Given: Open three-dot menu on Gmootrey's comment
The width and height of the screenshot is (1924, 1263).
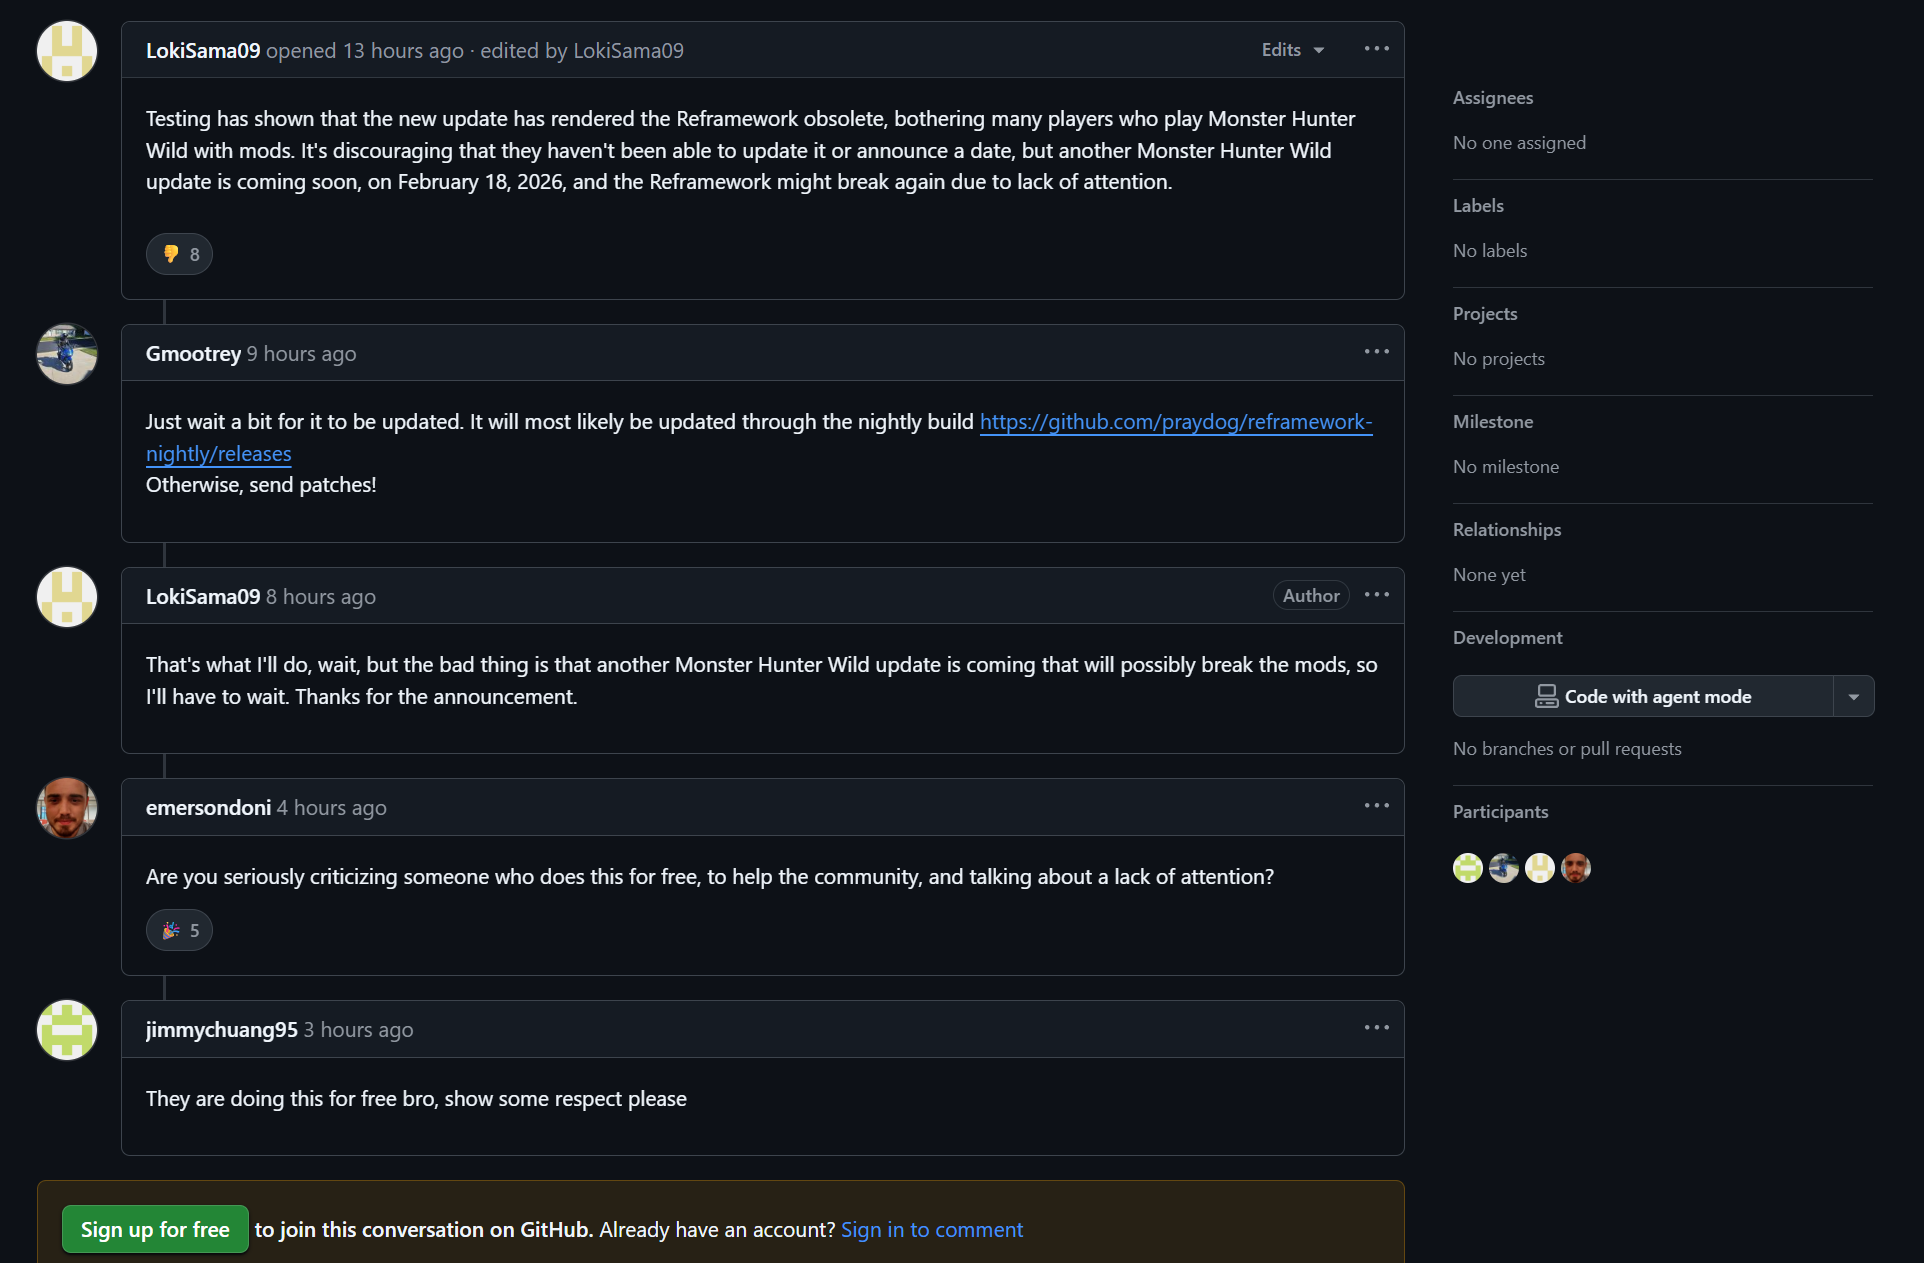Looking at the screenshot, I should click(1376, 352).
